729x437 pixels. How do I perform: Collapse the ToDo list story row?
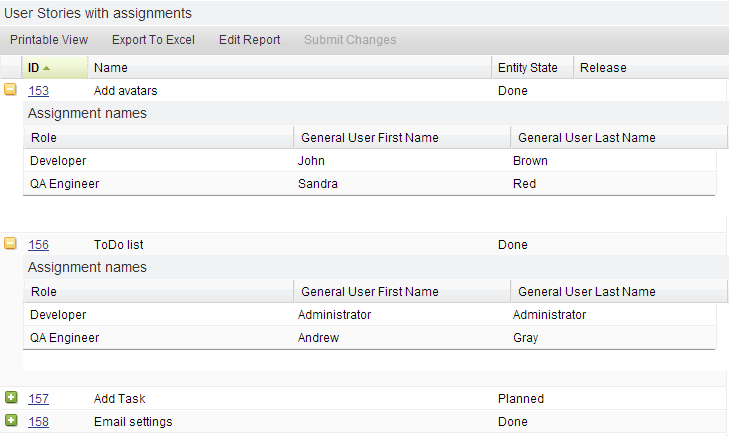point(11,244)
